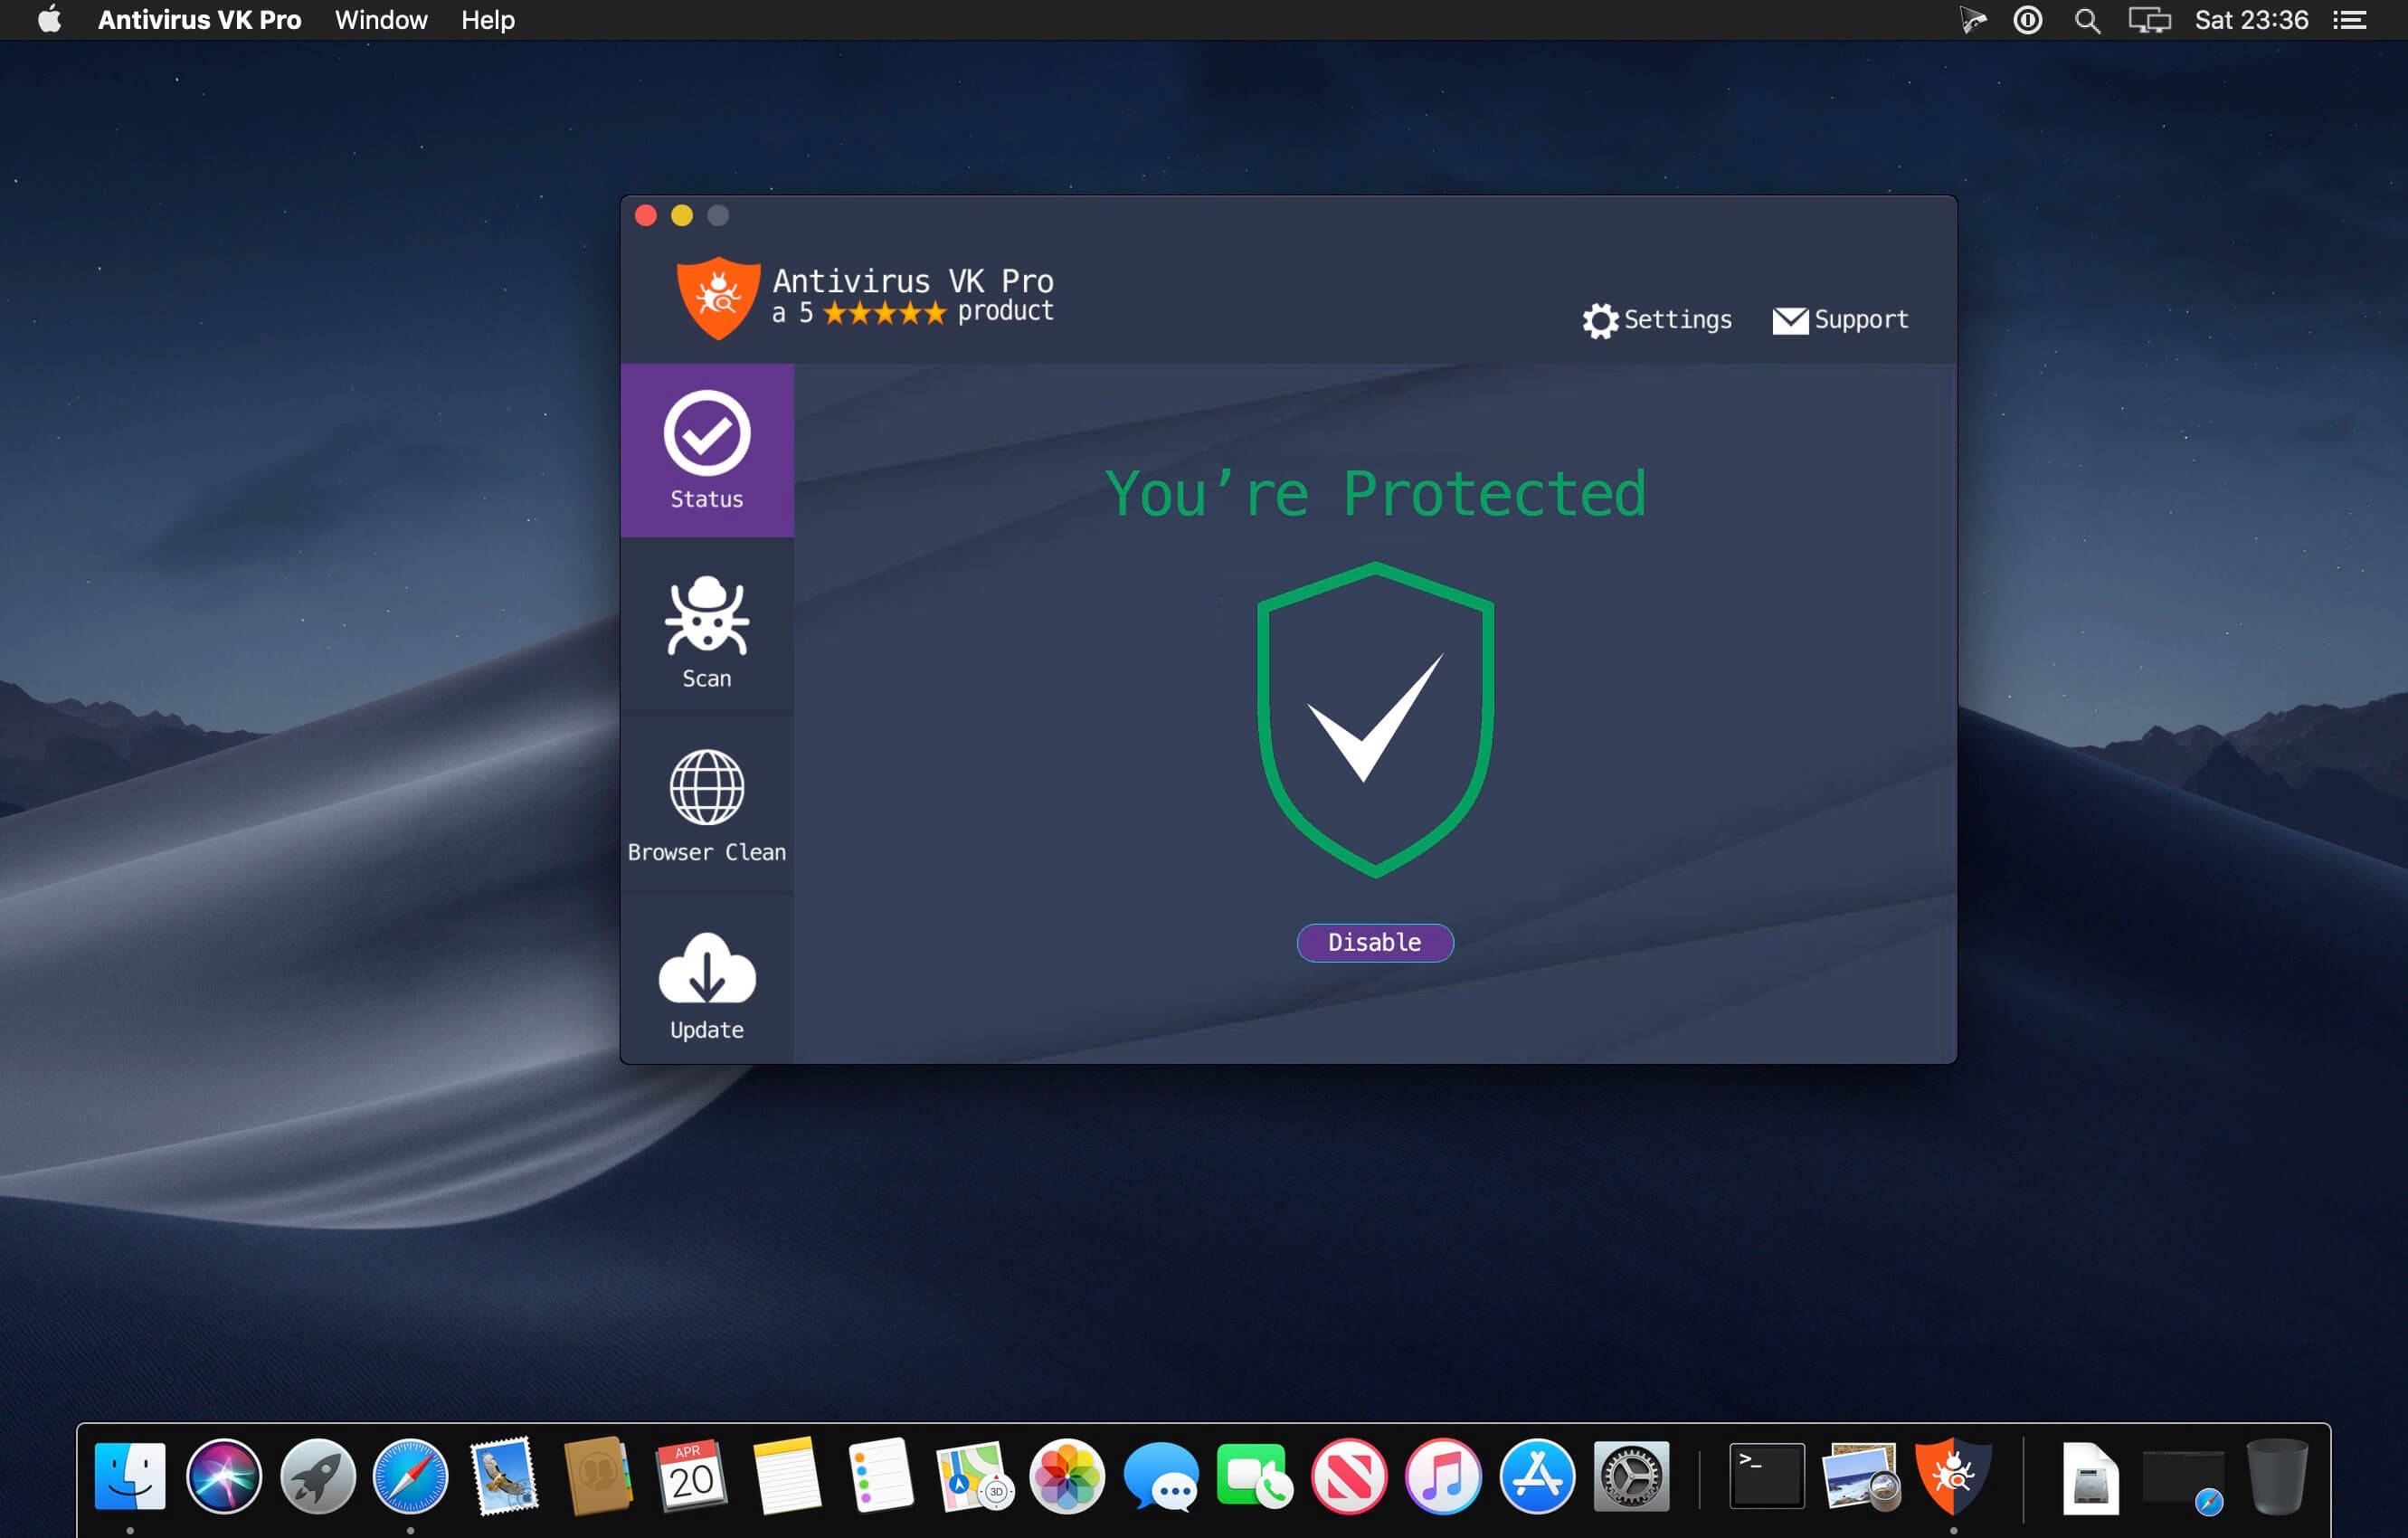The image size is (2408, 1538).
Task: Open Reminders from the Dock
Action: 880,1476
